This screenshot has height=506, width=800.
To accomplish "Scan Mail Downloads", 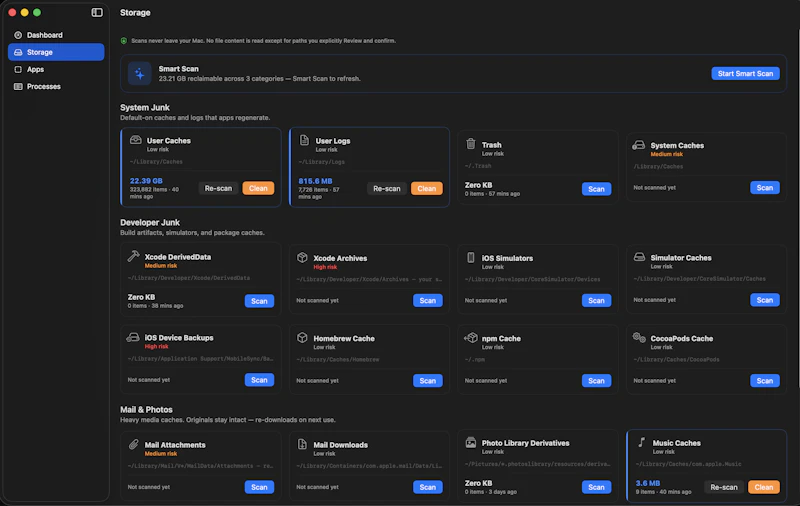I will (428, 487).
